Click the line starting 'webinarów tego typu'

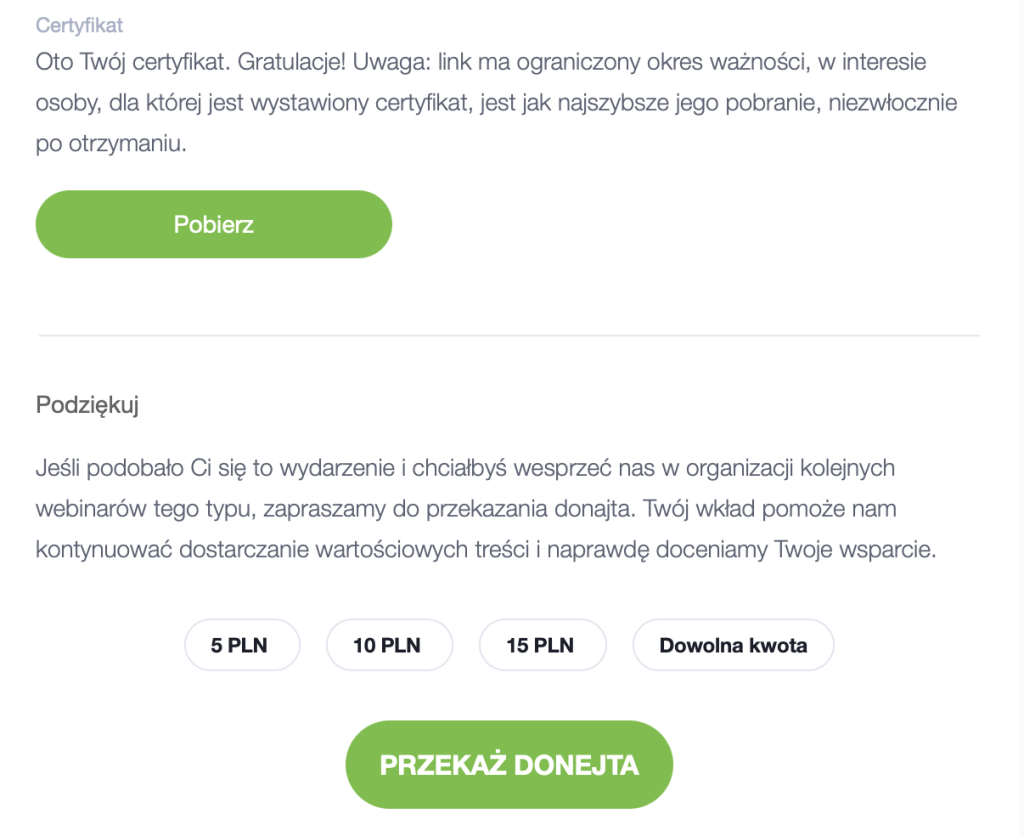pos(466,509)
